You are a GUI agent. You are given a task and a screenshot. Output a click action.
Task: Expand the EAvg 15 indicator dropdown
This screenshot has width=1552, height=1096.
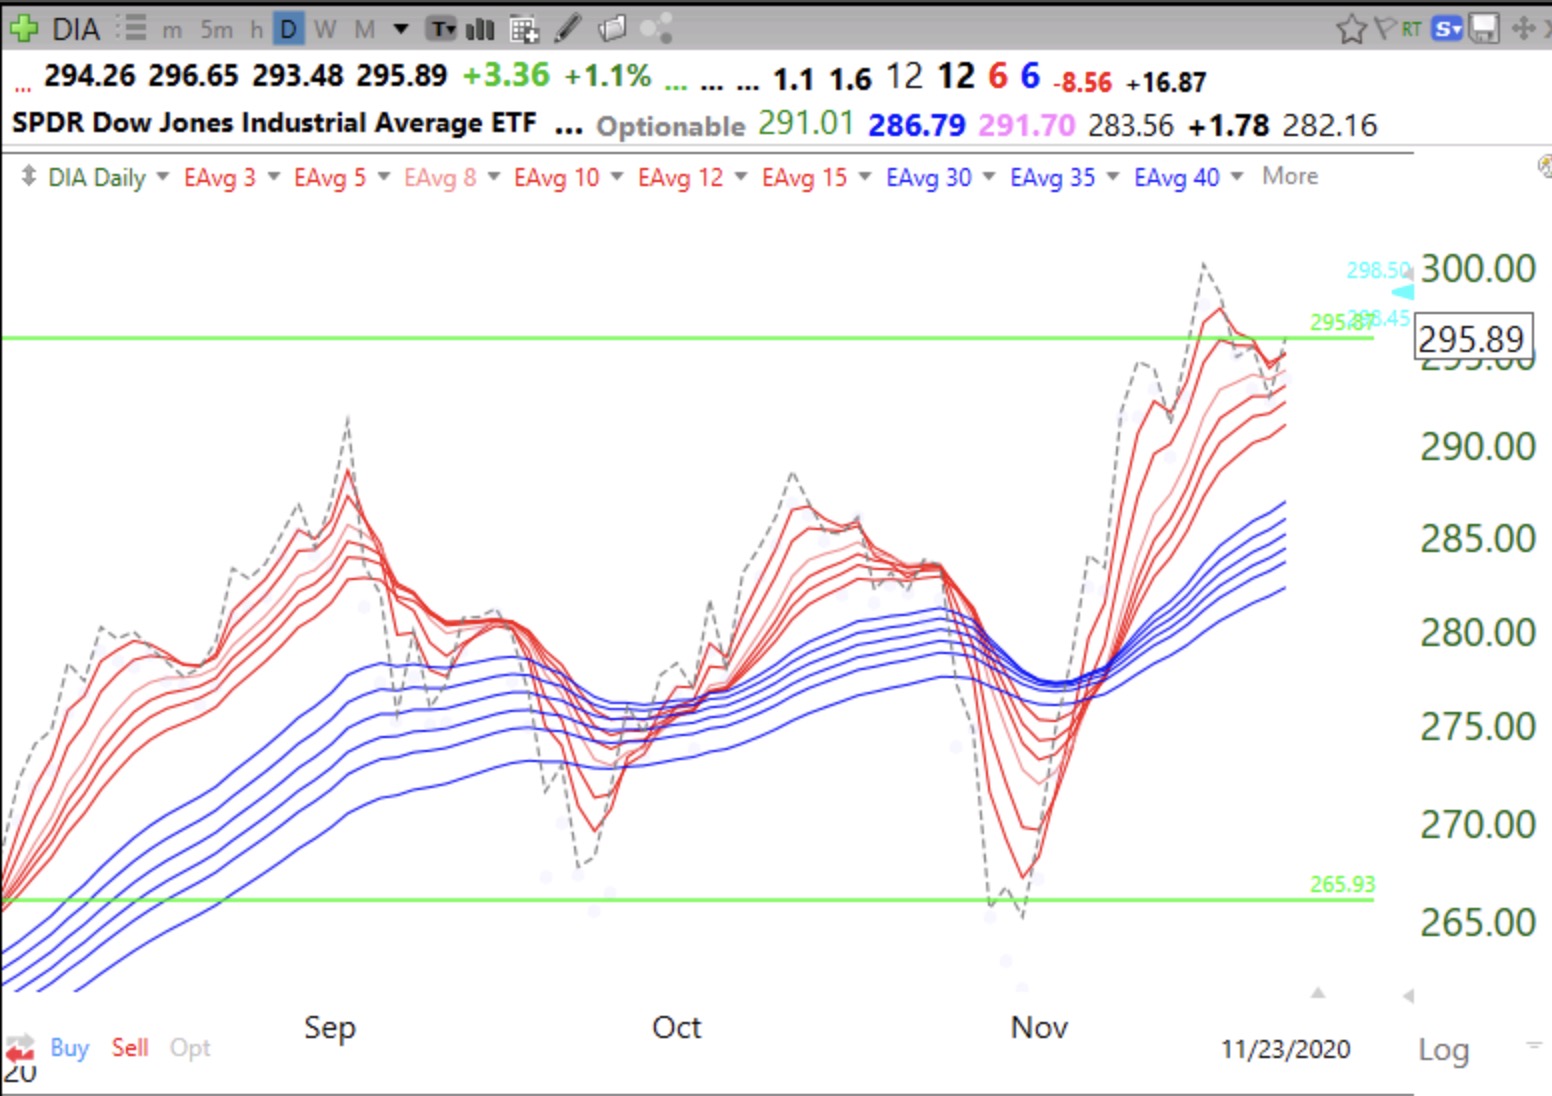(x=865, y=176)
